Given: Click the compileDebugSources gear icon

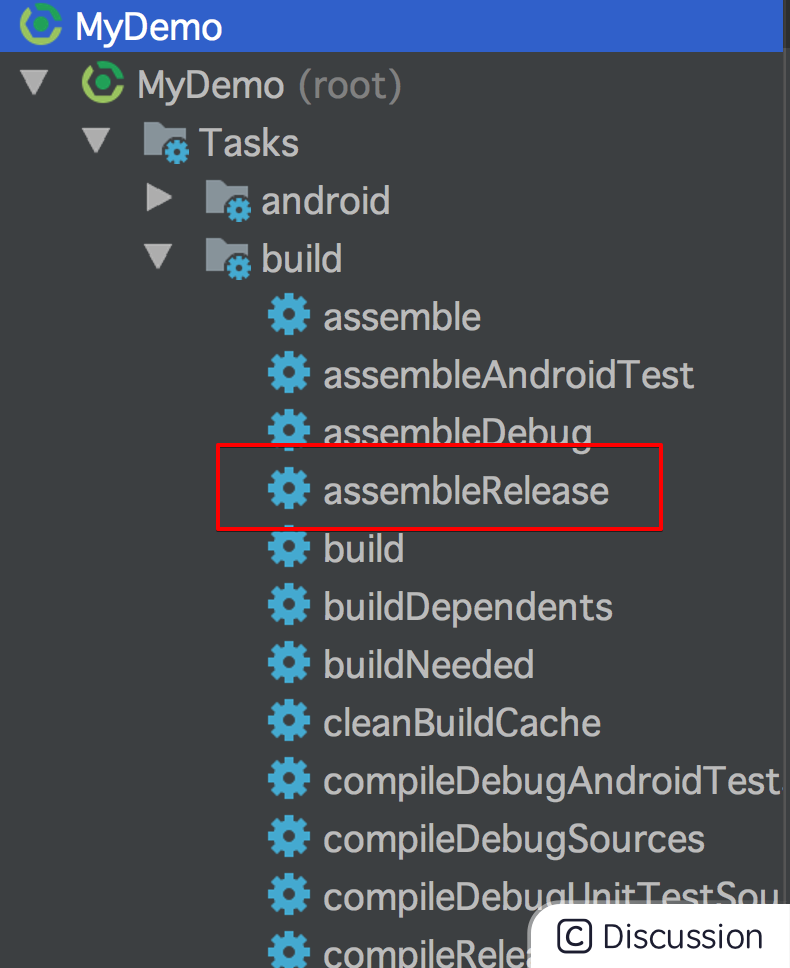Looking at the screenshot, I should tap(288, 836).
